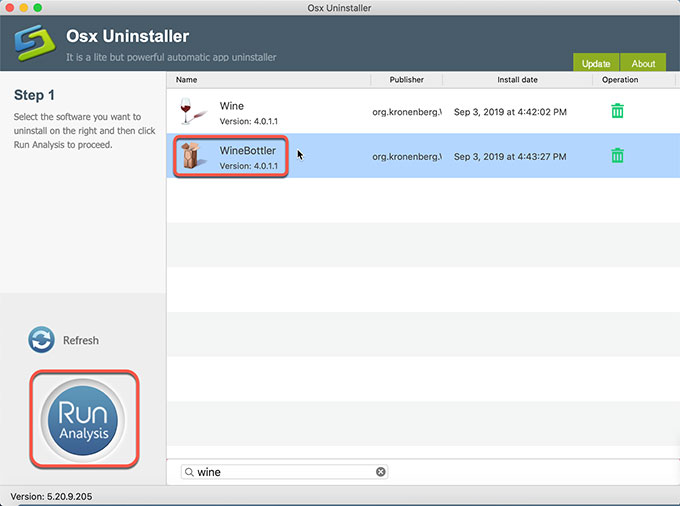Click the Osx Uninstaller logo
The height and width of the screenshot is (506, 680).
(35, 42)
